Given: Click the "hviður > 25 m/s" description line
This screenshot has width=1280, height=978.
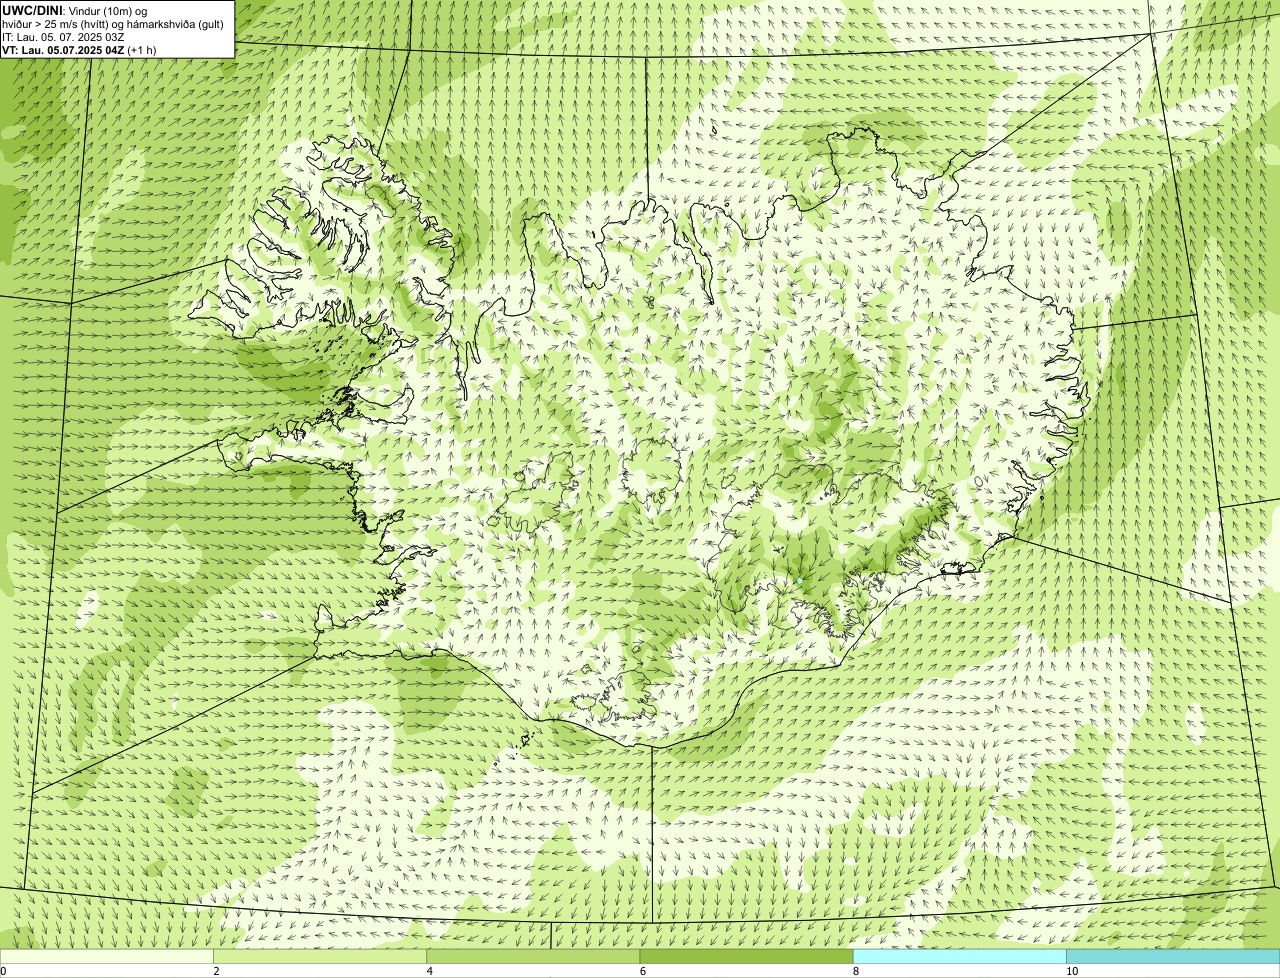Looking at the screenshot, I should [x=113, y=24].
